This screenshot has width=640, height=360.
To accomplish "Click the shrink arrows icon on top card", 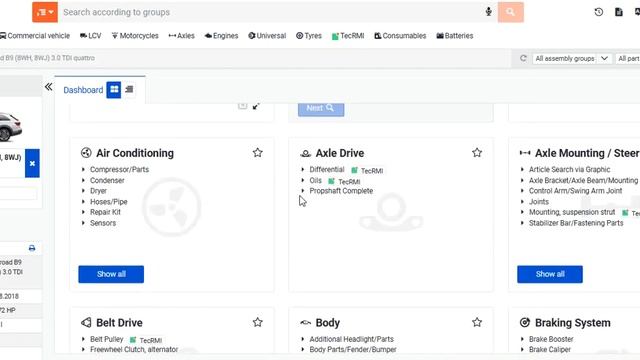I will [256, 106].
